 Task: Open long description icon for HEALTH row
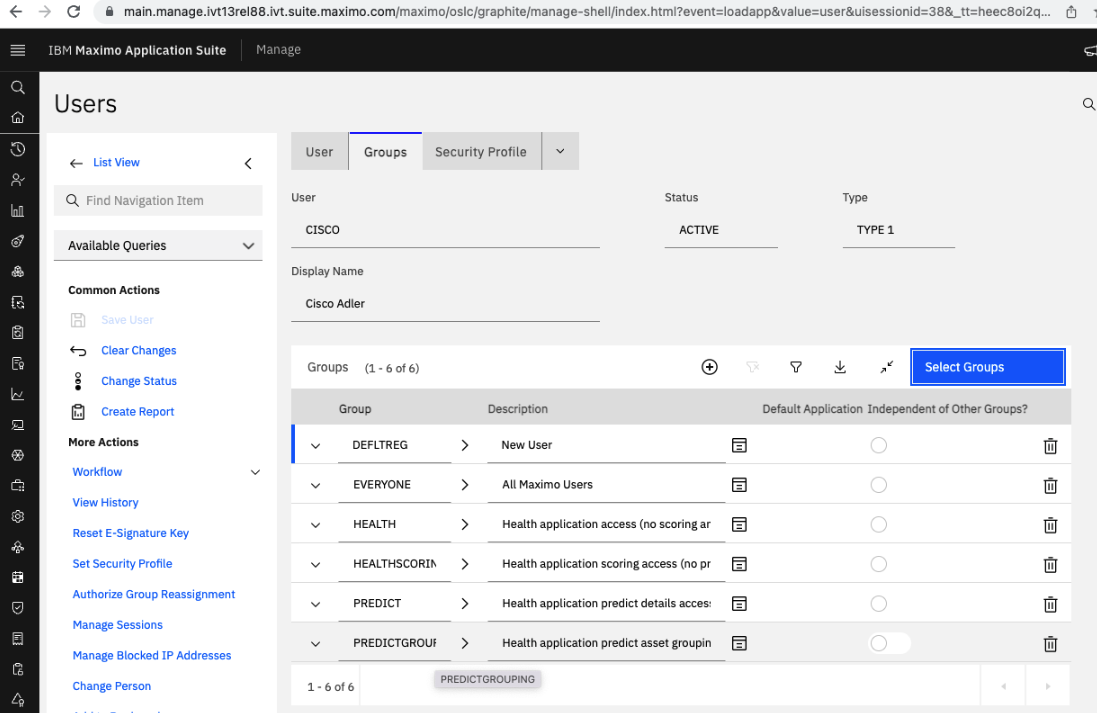[x=739, y=524]
